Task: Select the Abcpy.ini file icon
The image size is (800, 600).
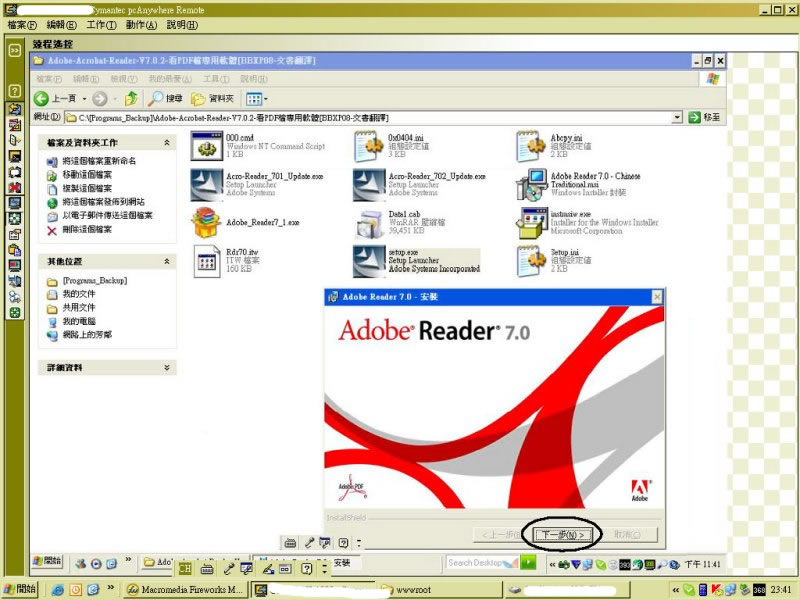Action: coord(531,146)
